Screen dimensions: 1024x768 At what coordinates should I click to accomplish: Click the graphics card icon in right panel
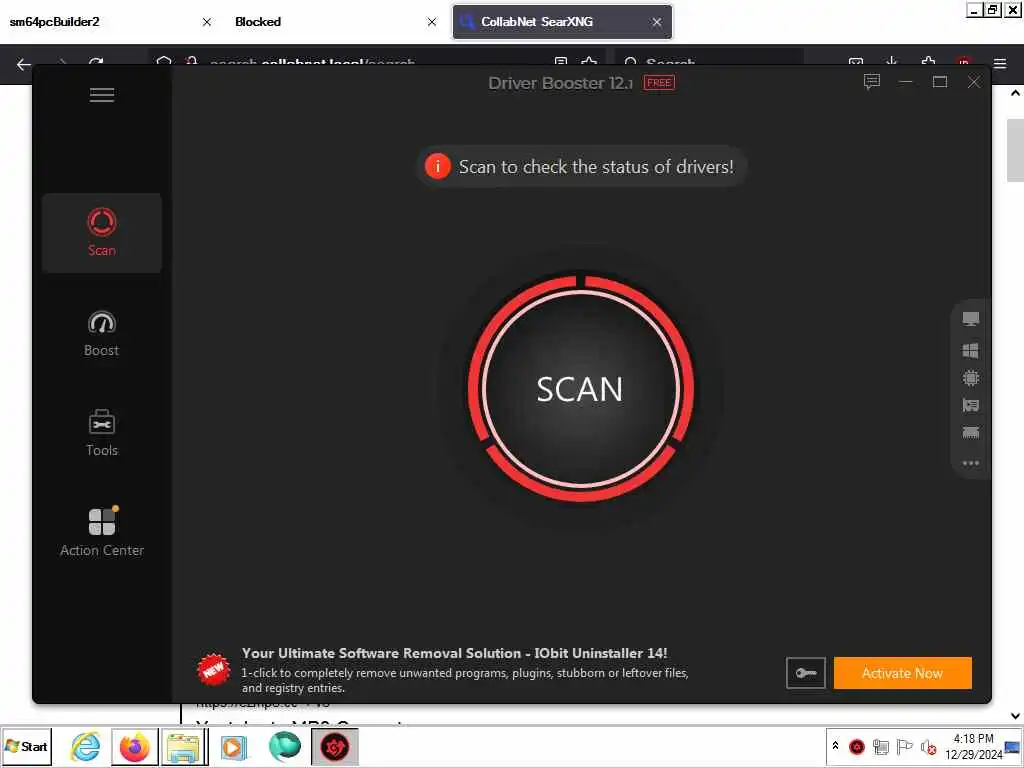tap(970, 406)
